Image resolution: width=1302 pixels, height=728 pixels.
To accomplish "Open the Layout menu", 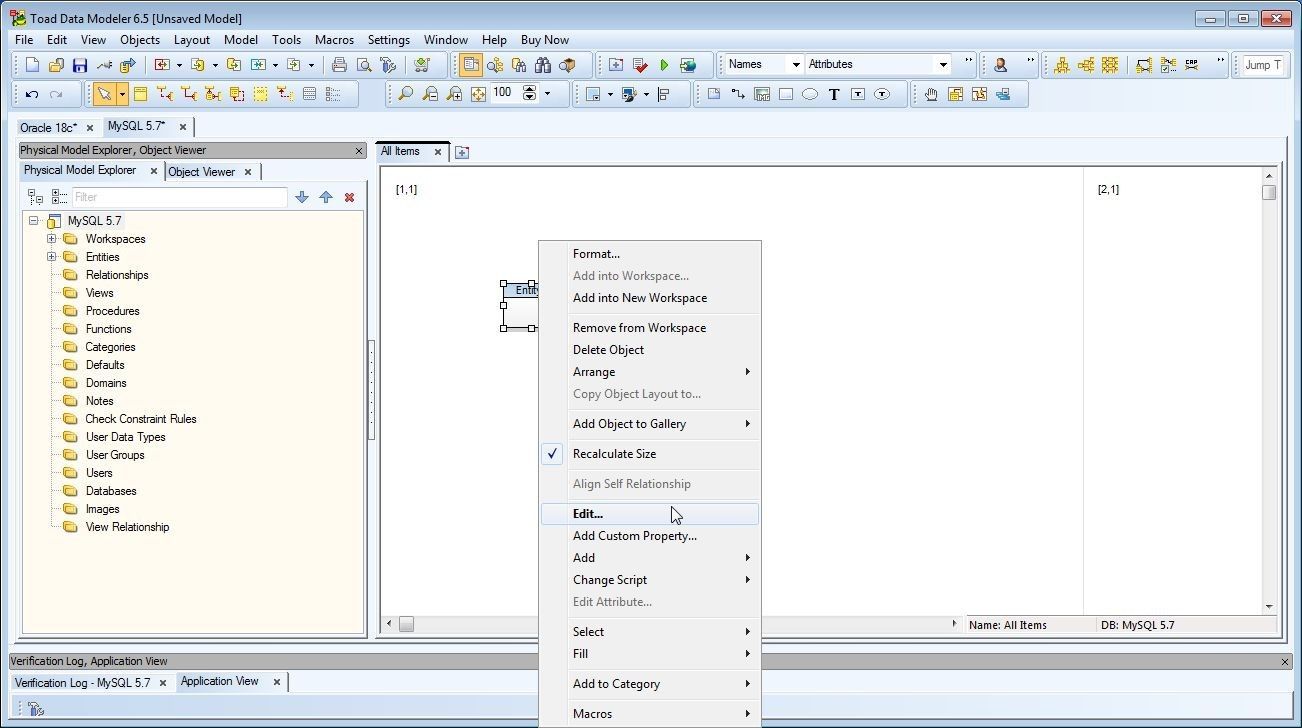I will pyautogui.click(x=192, y=40).
